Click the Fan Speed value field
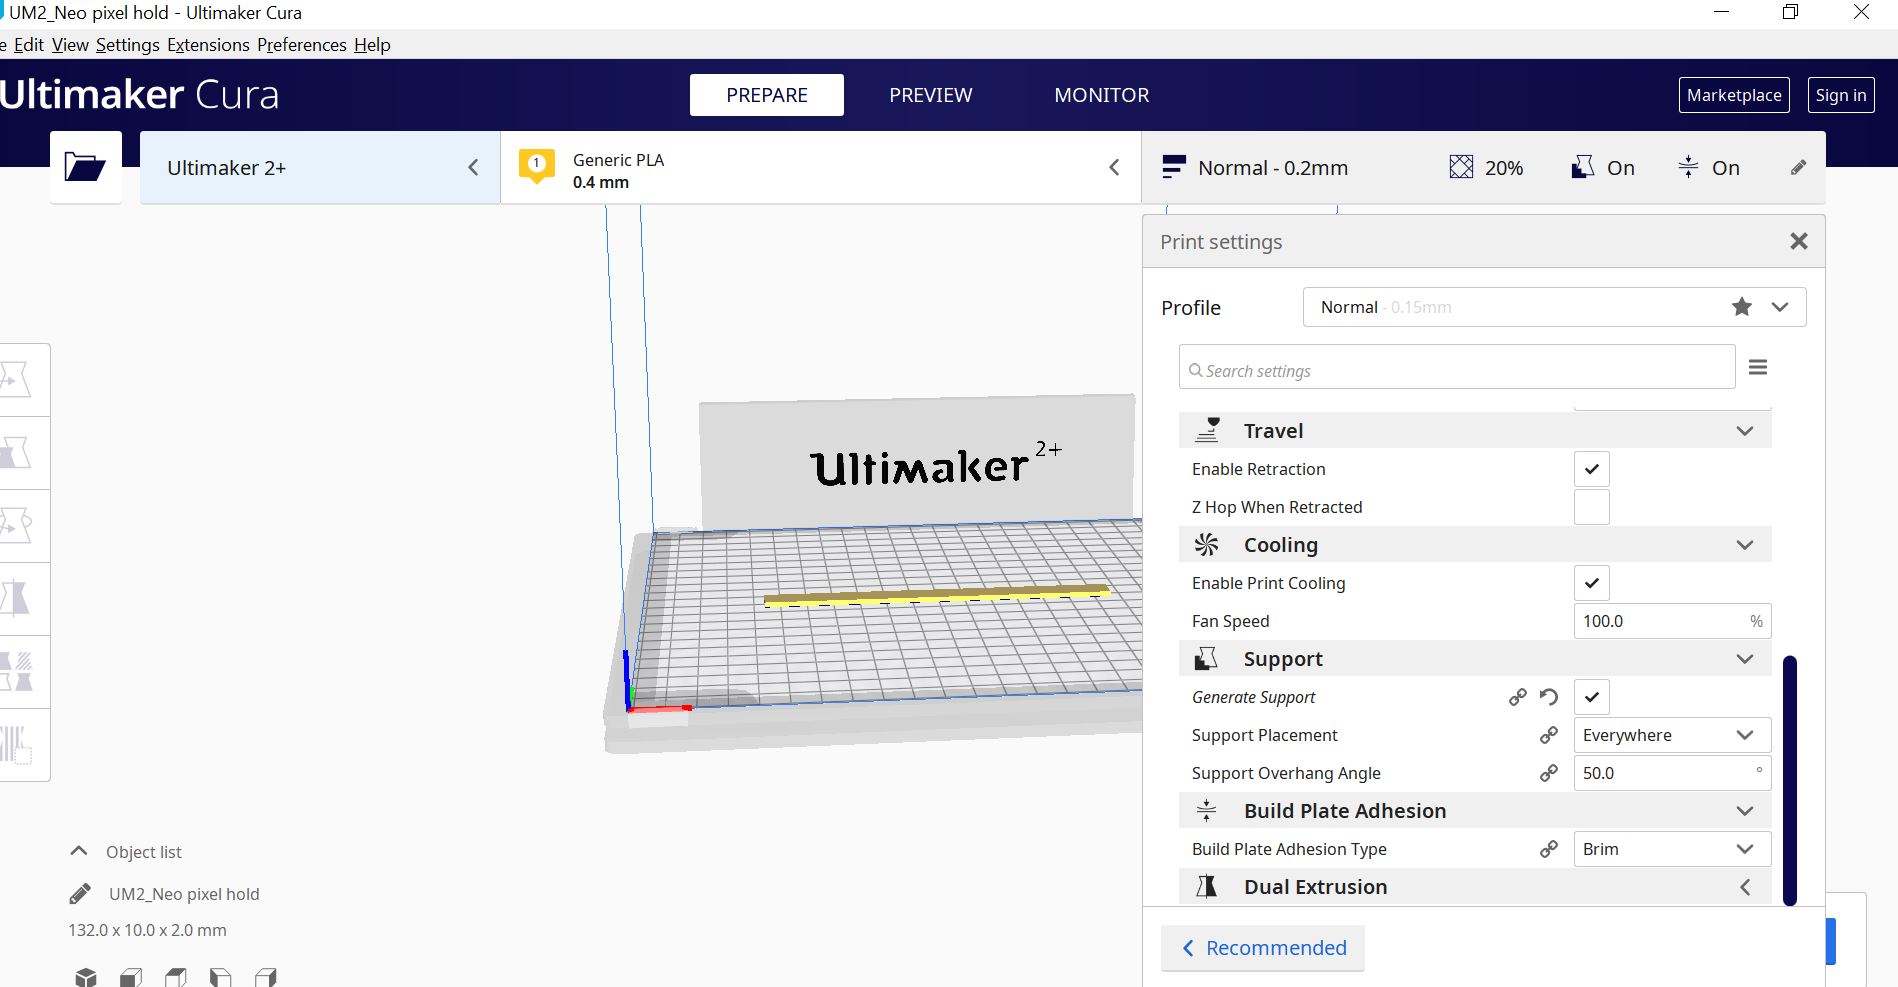 coord(1672,621)
